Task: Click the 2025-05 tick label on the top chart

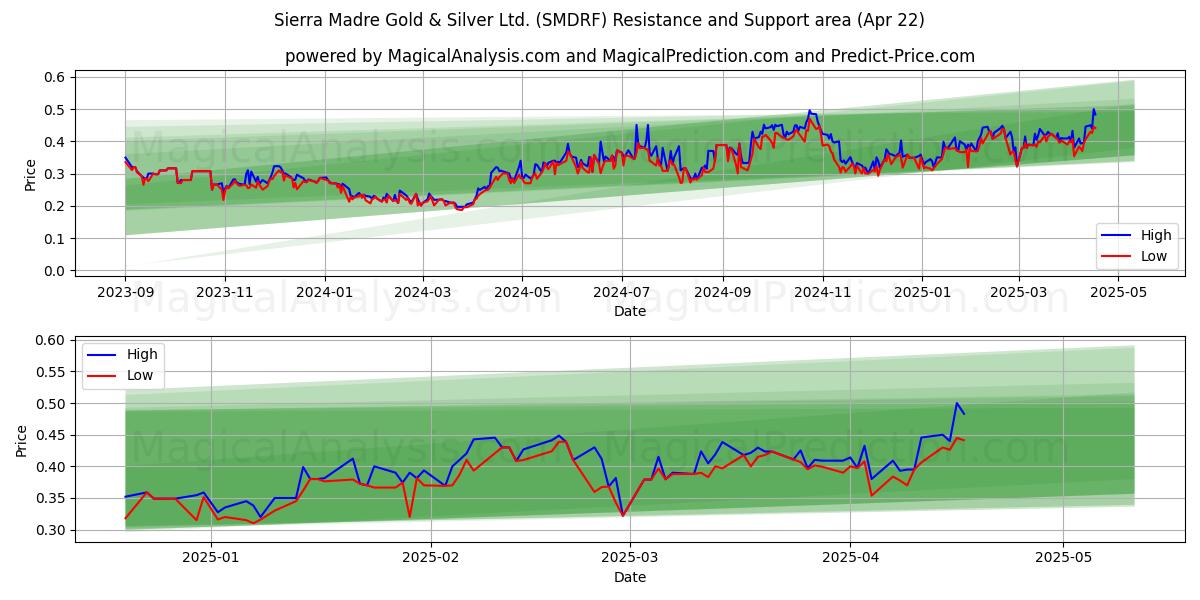Action: pyautogui.click(x=1117, y=292)
